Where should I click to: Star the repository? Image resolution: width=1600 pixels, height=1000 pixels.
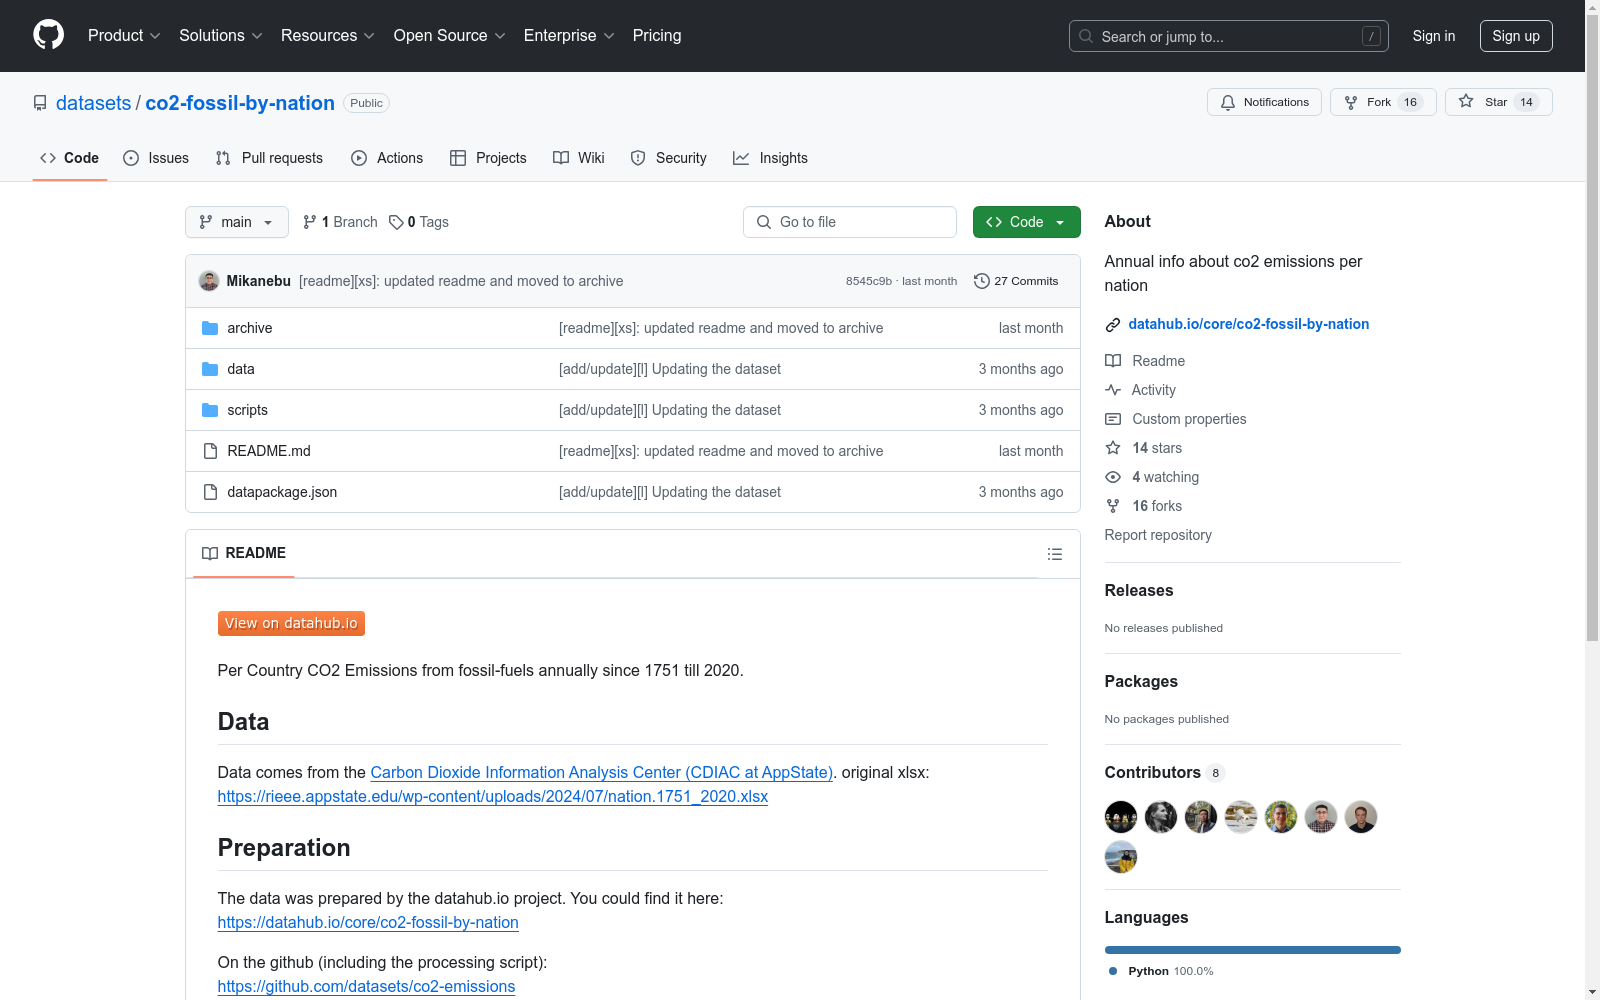point(1498,102)
